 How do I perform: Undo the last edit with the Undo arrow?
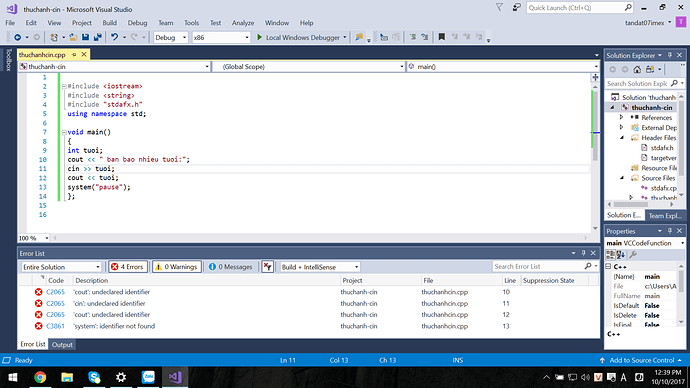point(114,37)
